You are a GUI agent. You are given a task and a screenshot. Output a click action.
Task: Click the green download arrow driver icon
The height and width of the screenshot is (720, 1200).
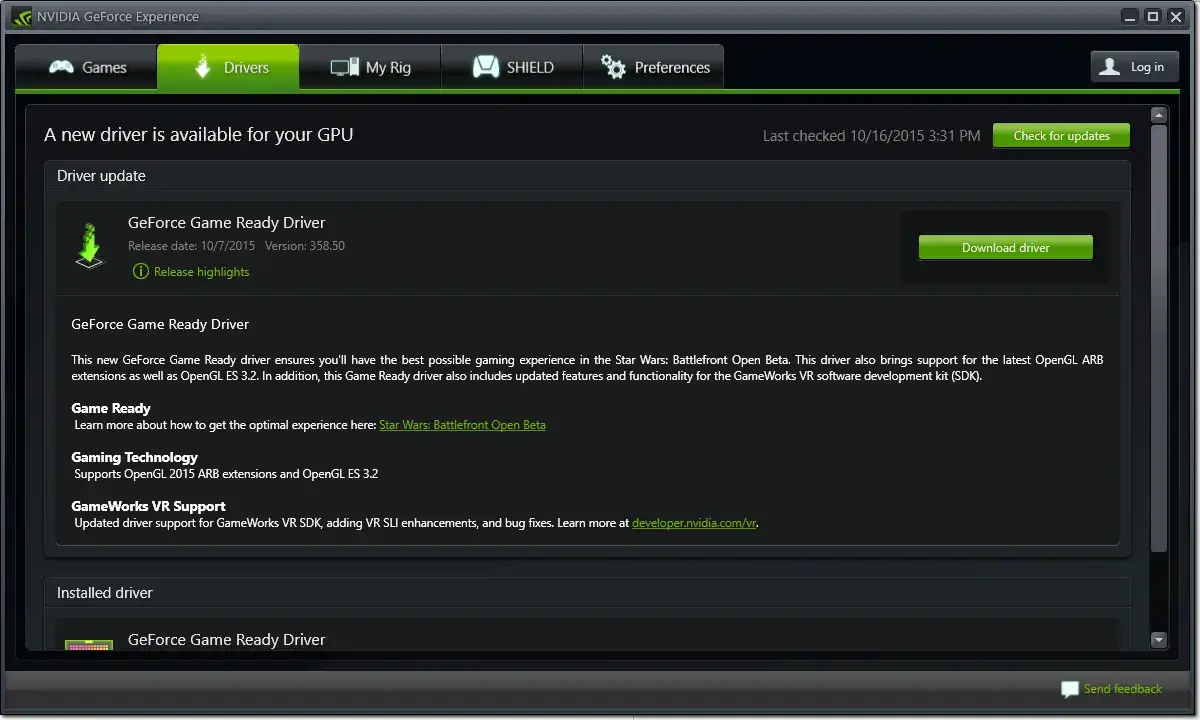point(90,245)
